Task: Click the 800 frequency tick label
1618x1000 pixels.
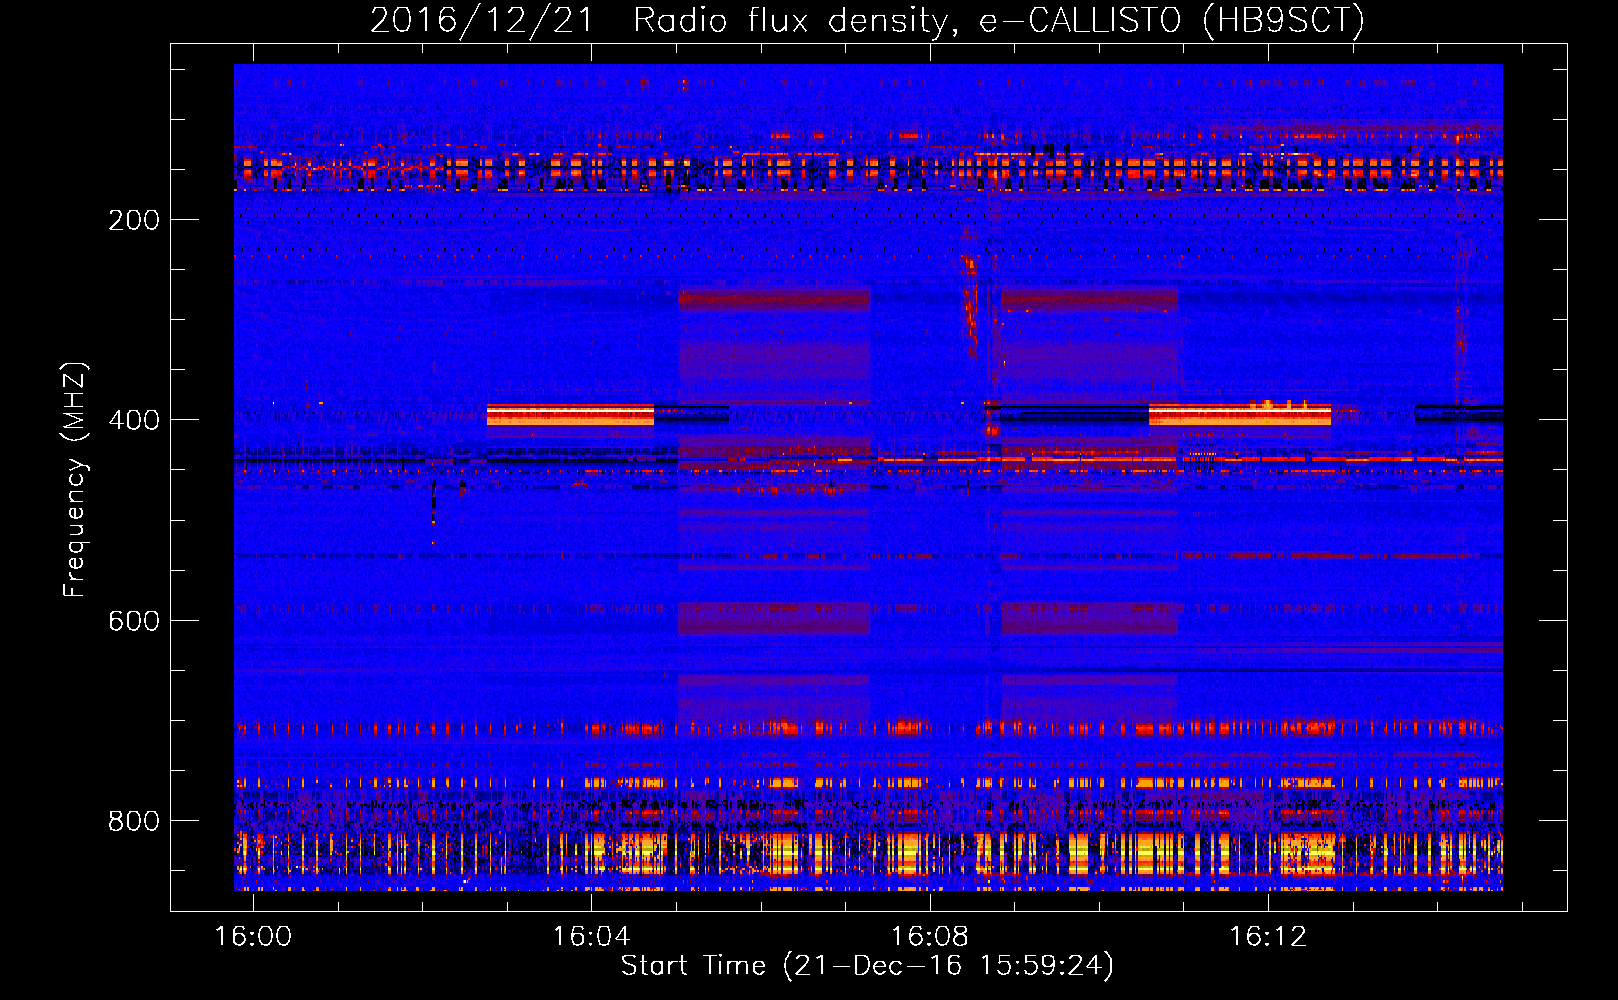Action: click(134, 821)
